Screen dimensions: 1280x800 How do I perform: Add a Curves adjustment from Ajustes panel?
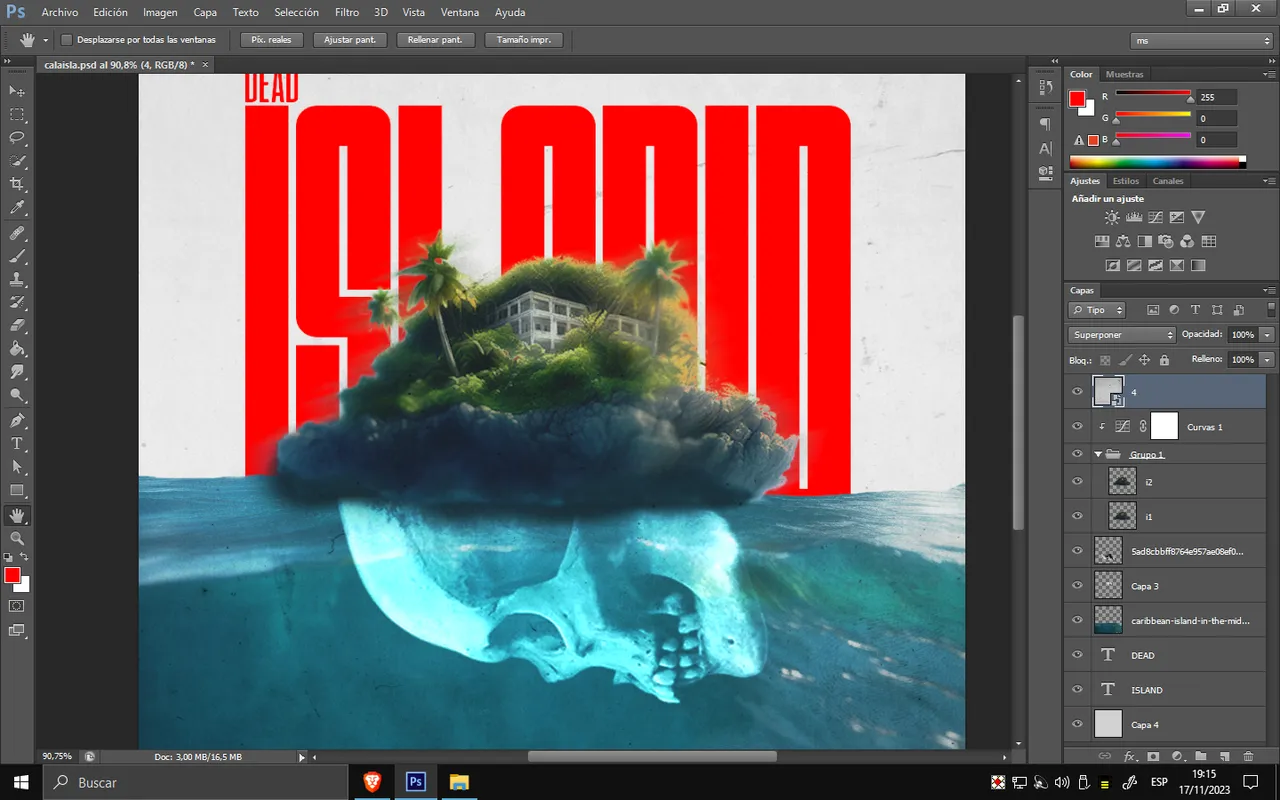point(1155,217)
